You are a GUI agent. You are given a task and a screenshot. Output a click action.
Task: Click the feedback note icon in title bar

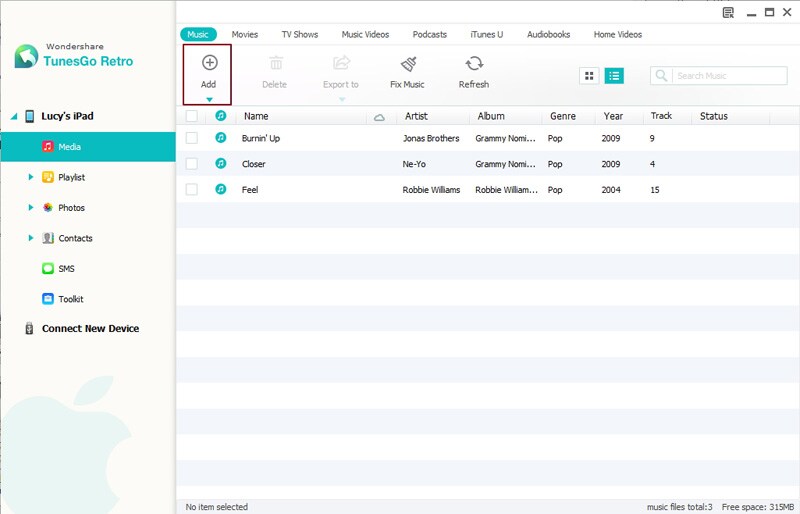pos(729,13)
